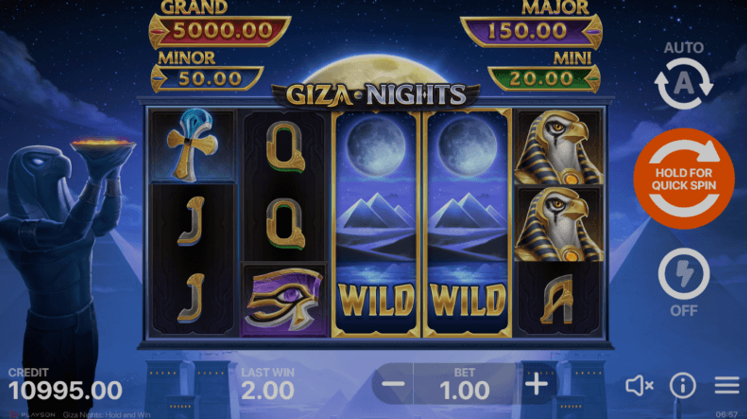Open the game info paytable
Screen dimensions: 747x419
[683, 385]
